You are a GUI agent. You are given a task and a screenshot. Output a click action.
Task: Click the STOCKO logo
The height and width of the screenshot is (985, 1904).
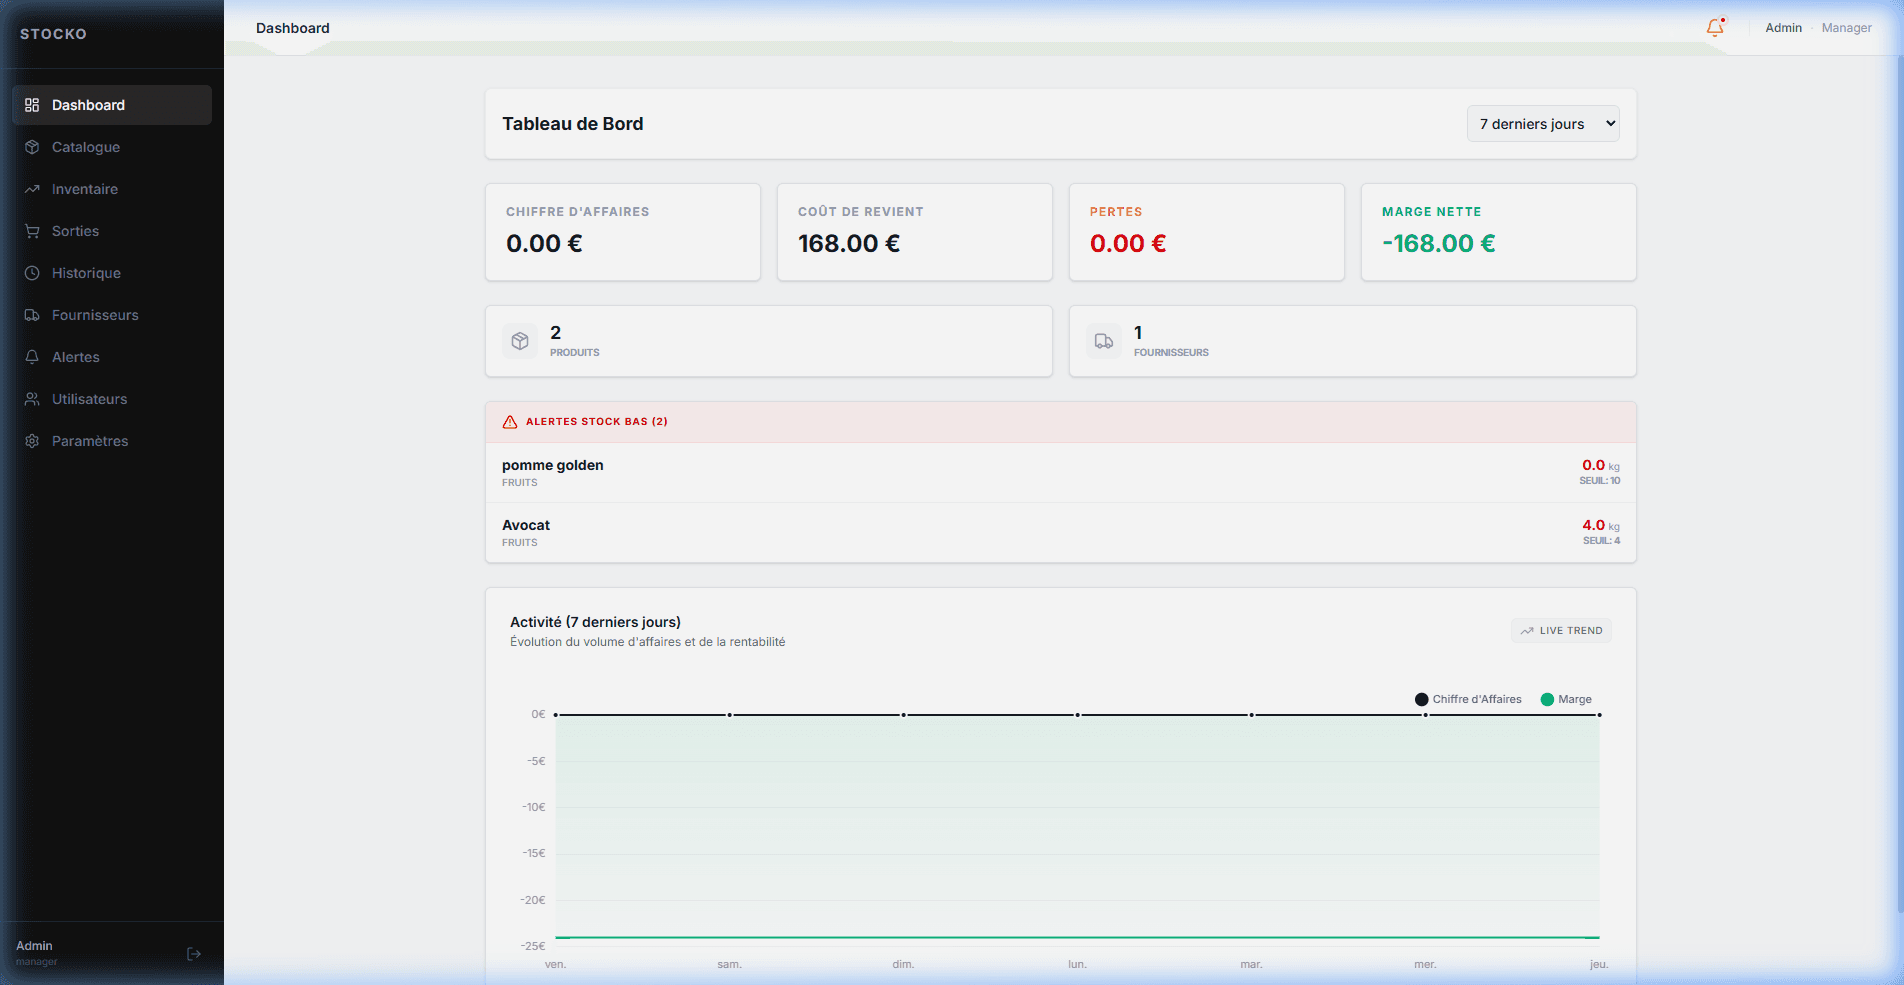point(54,34)
